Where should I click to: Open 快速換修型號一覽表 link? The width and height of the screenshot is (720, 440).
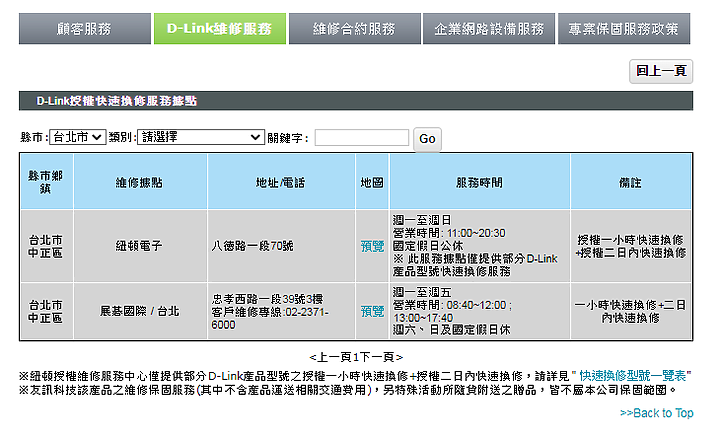click(x=632, y=376)
